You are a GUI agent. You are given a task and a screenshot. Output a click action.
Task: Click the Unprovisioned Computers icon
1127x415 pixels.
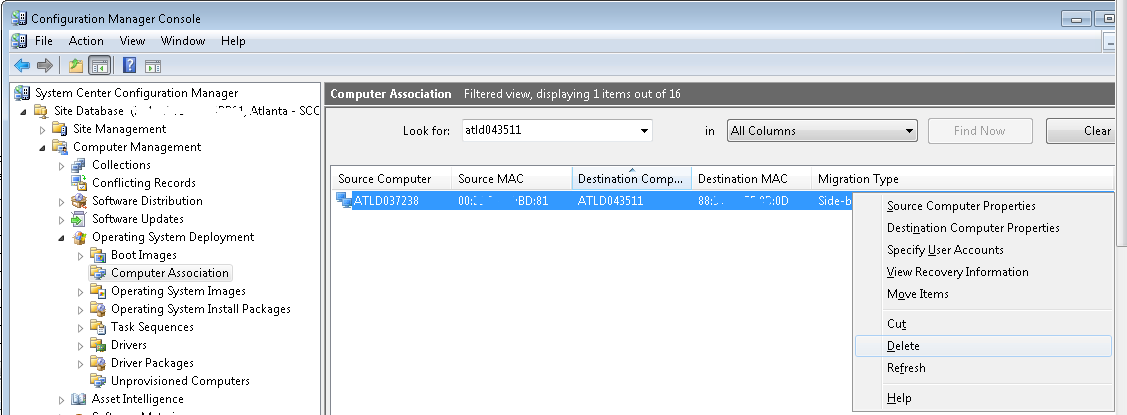(x=98, y=380)
